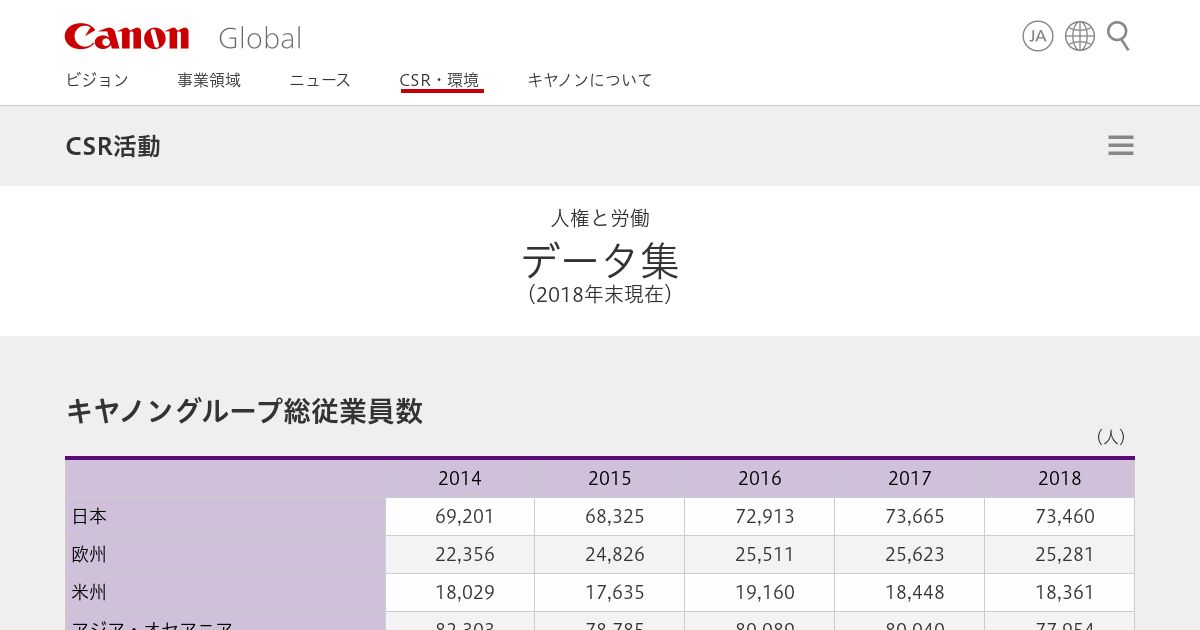
Task: Select the CSR・環境 navigation tab
Action: click(x=440, y=80)
